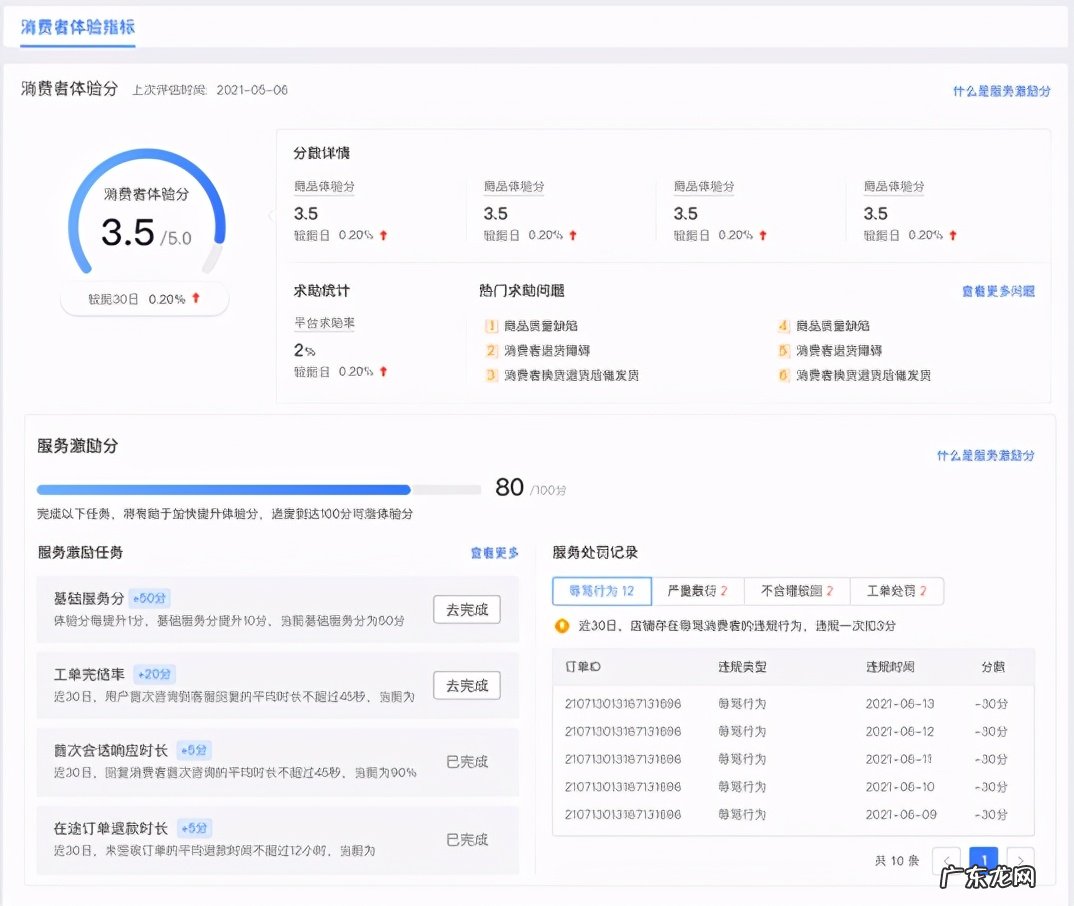Screen dimensions: 1074x906
Task: Select page 1 in the pagination control
Action: tap(984, 860)
